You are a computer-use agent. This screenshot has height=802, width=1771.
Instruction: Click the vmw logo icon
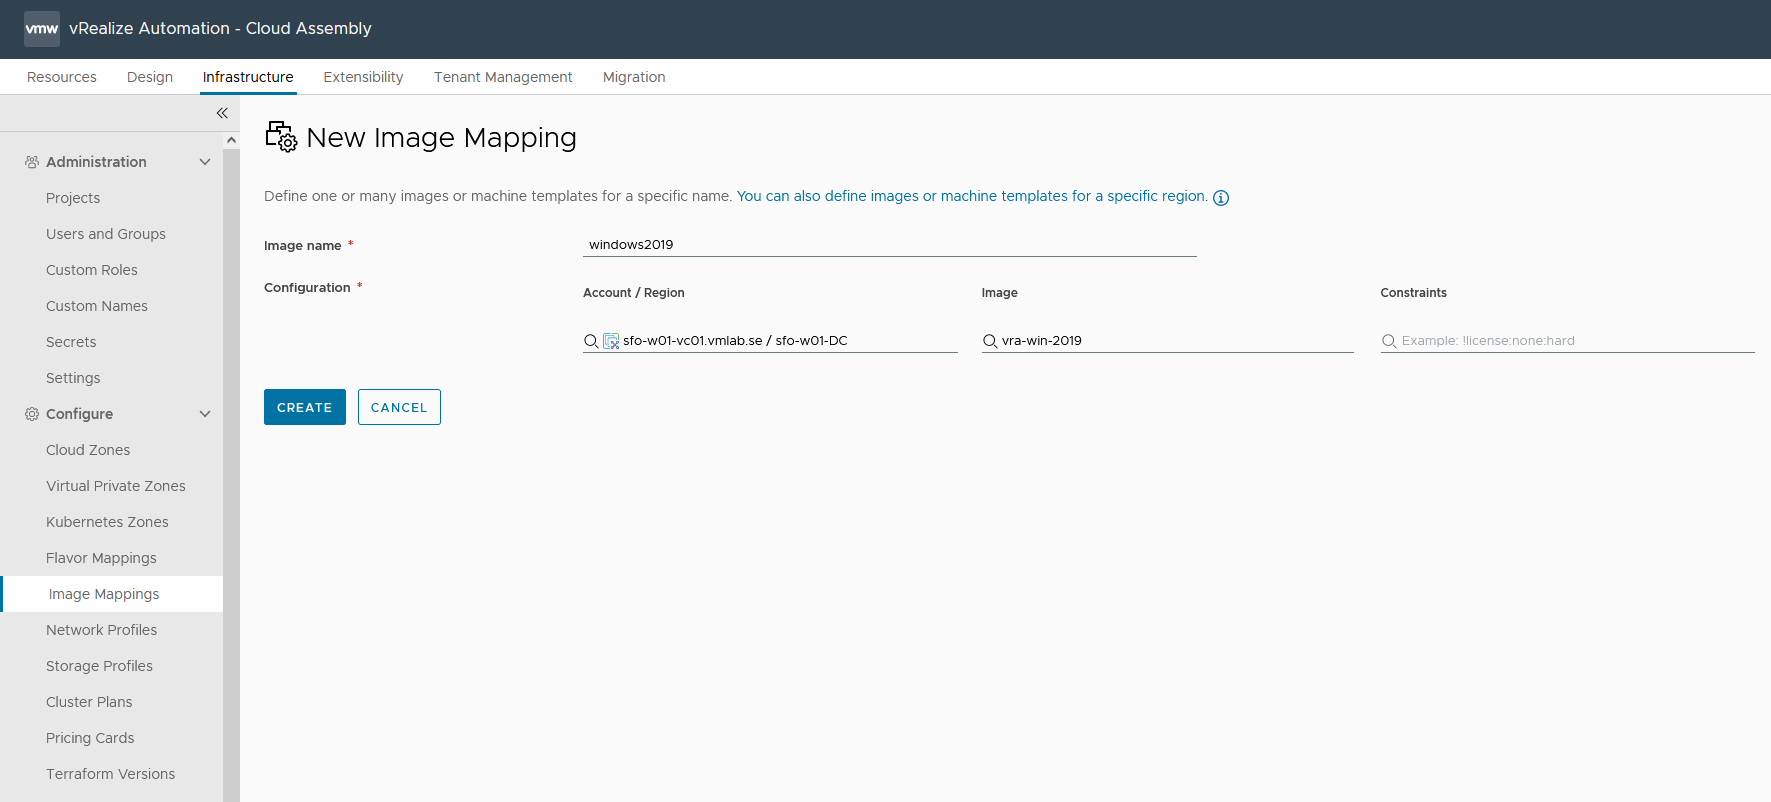coord(42,29)
